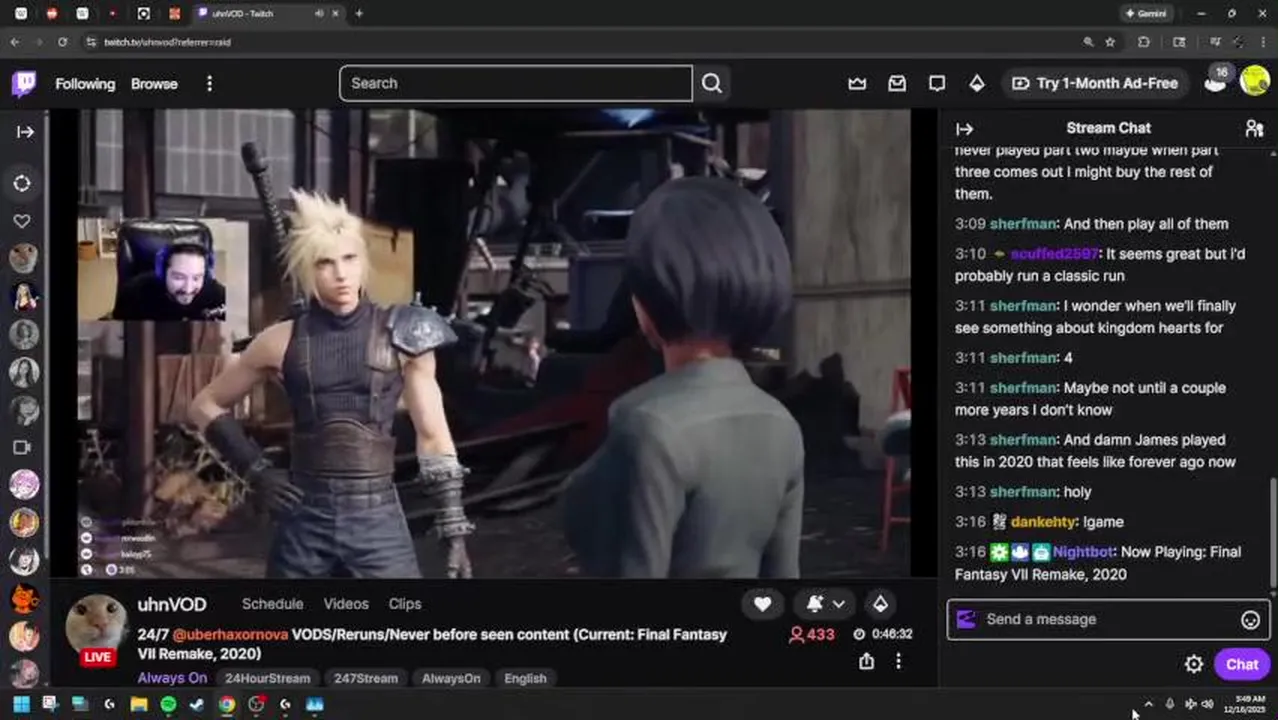Open the Following page

coord(85,84)
